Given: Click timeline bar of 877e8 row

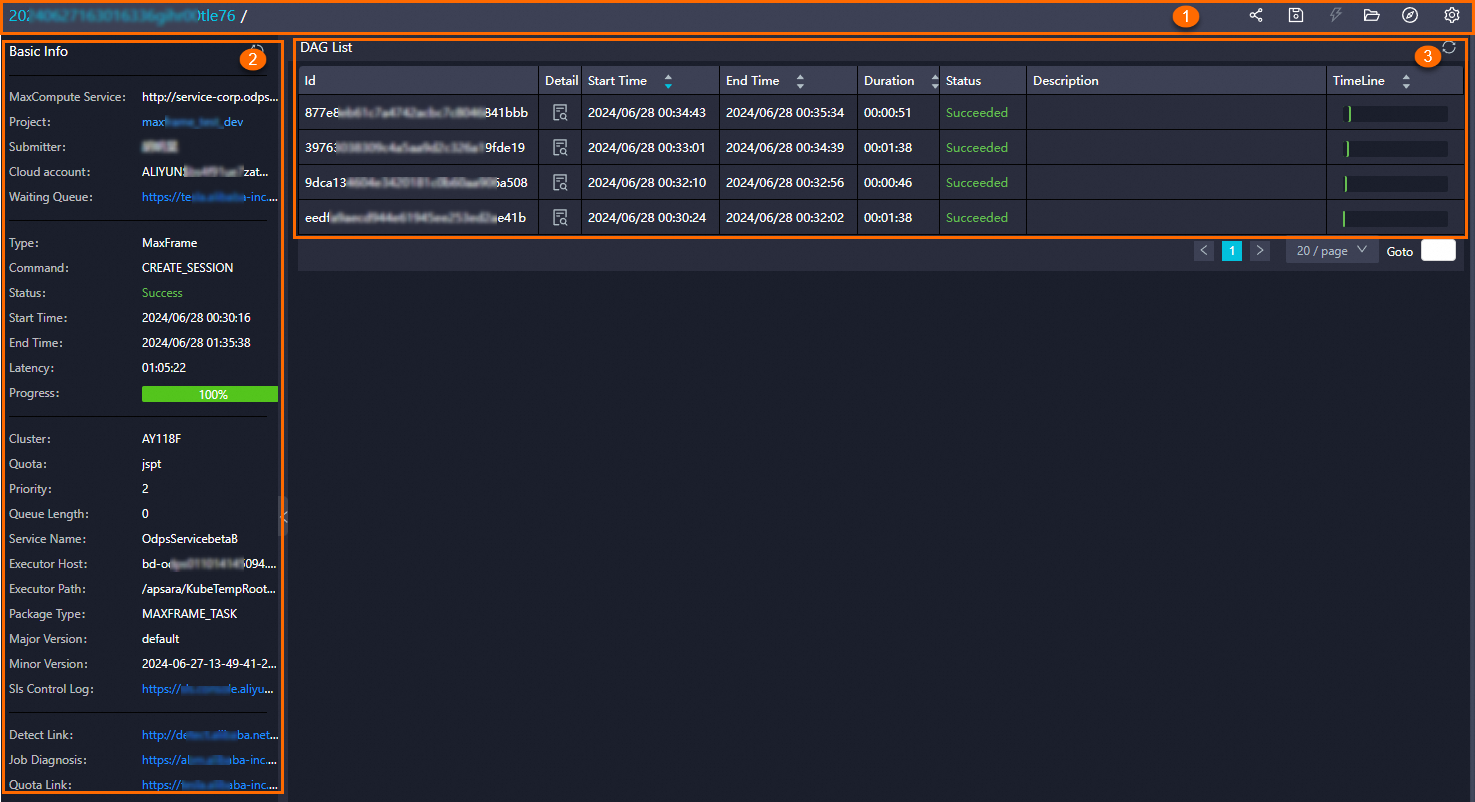Looking at the screenshot, I should (x=1395, y=114).
